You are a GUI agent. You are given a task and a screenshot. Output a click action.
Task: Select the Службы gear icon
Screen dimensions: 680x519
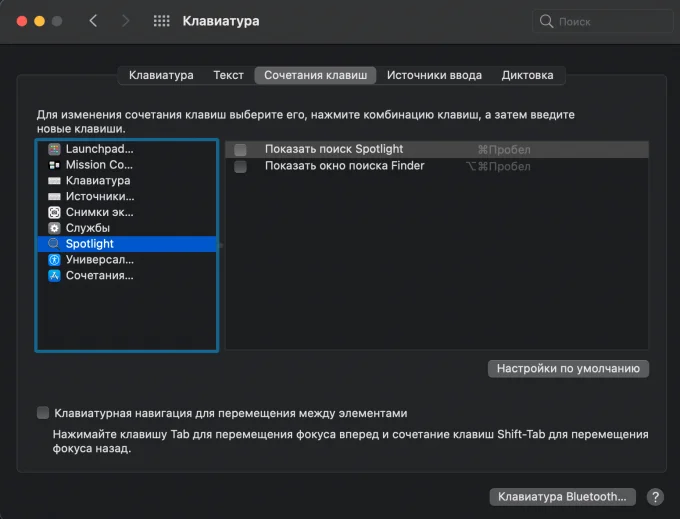(x=54, y=228)
